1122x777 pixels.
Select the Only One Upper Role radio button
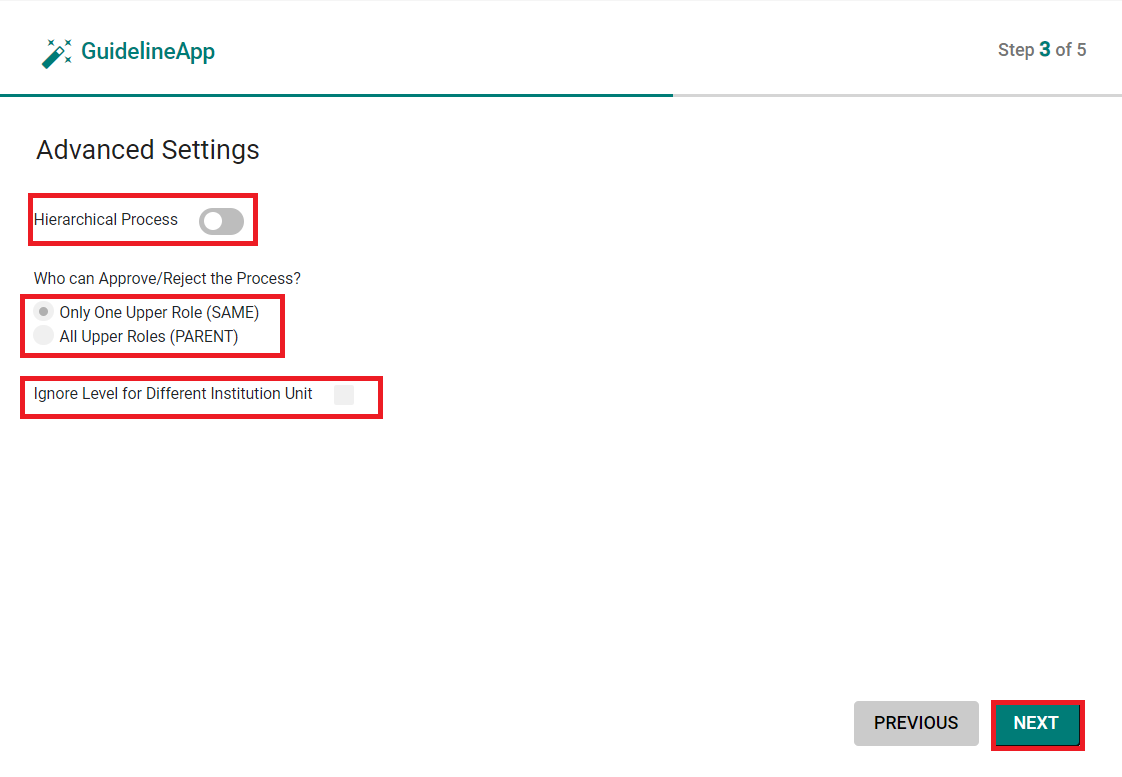click(44, 311)
